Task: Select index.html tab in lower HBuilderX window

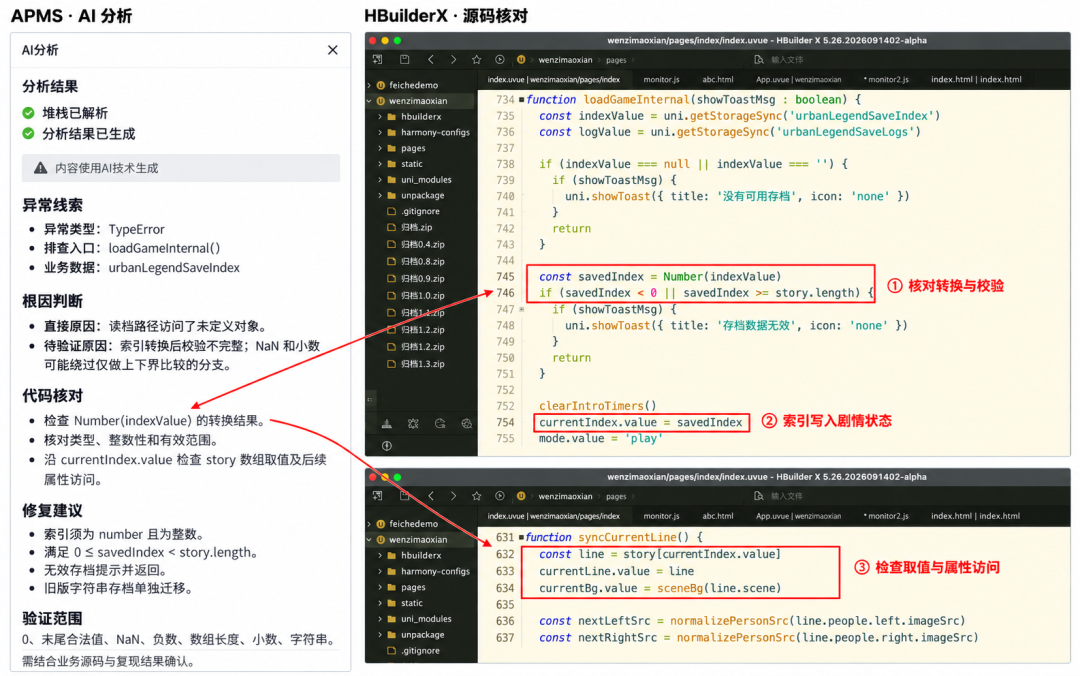Action: pyautogui.click(x=976, y=515)
